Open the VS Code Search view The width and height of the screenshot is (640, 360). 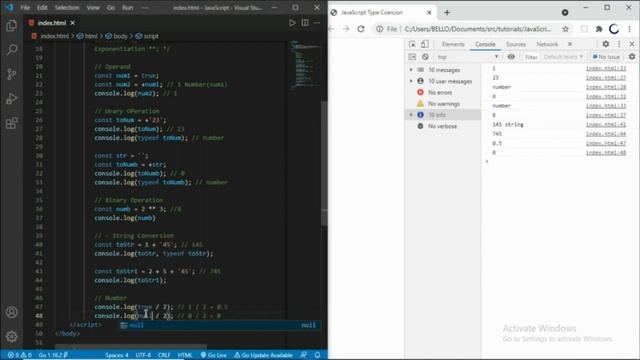[x=11, y=50]
